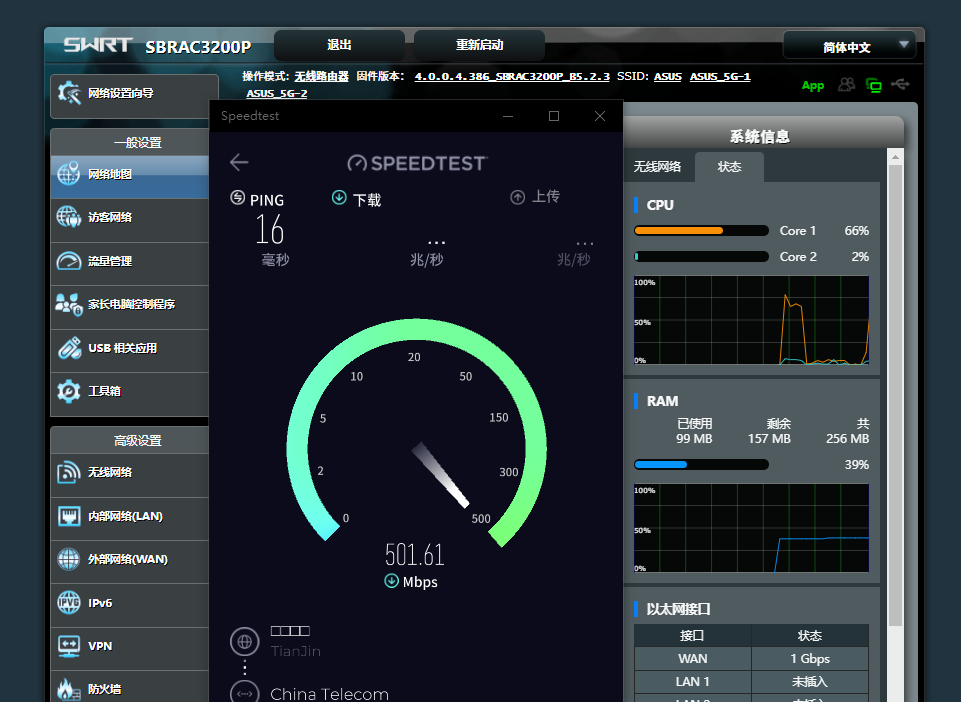
Task: Click the parental controls icon
Action: tap(69, 304)
